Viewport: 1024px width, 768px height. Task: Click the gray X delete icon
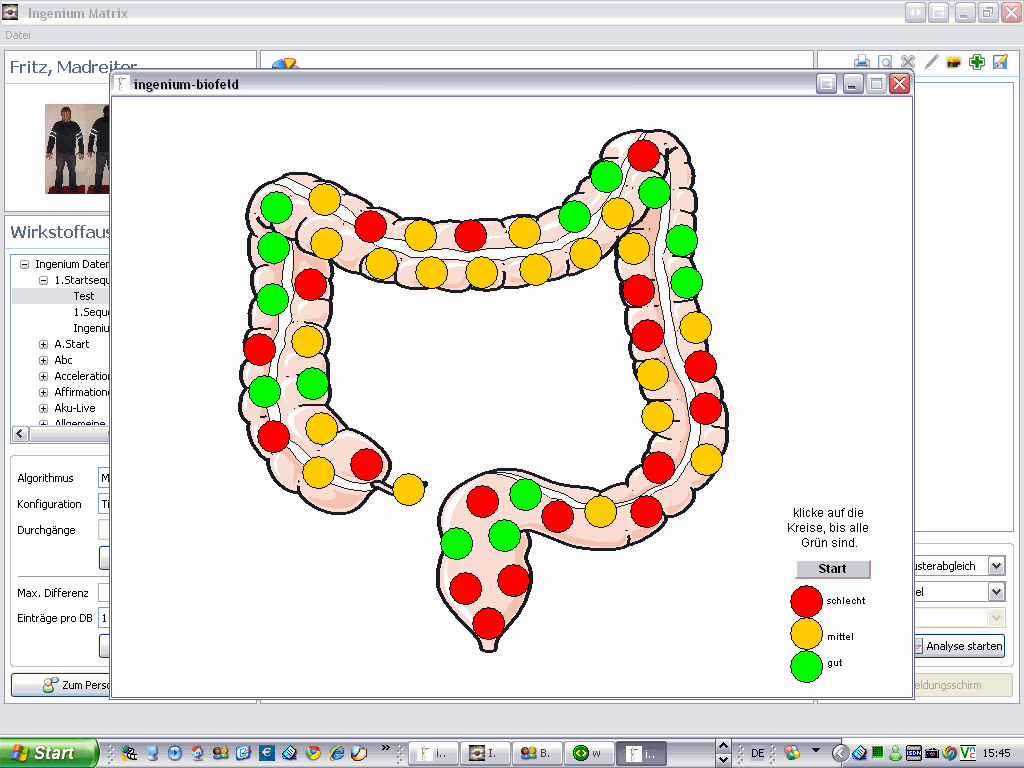pos(908,62)
